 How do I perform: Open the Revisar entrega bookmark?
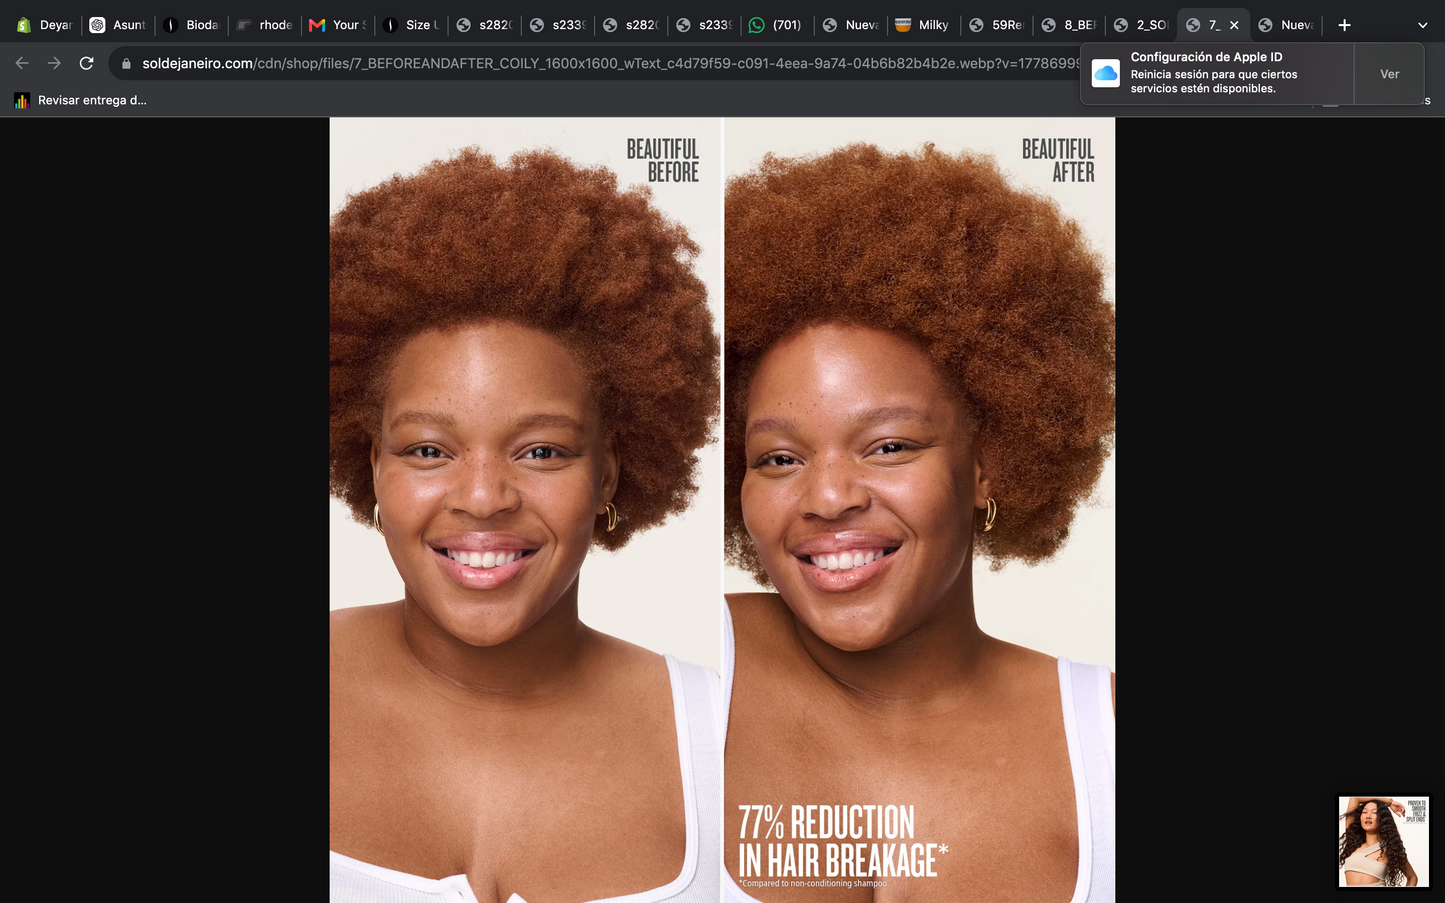pyautogui.click(x=80, y=100)
